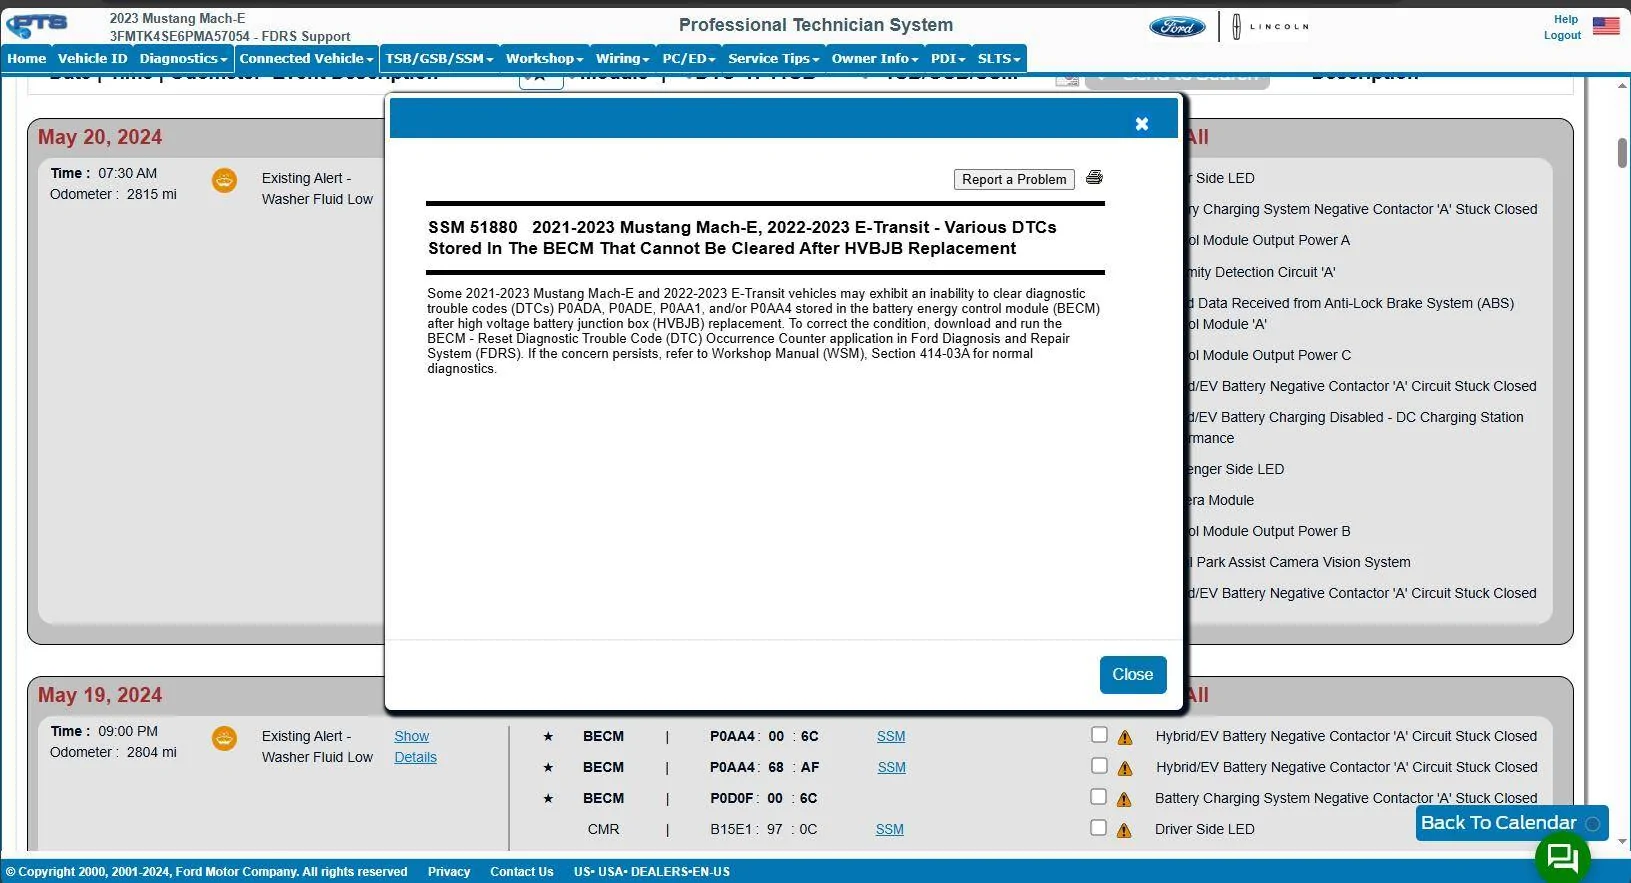Expand the PC/ED menu
Screen dimensions: 1631x883
689,58
